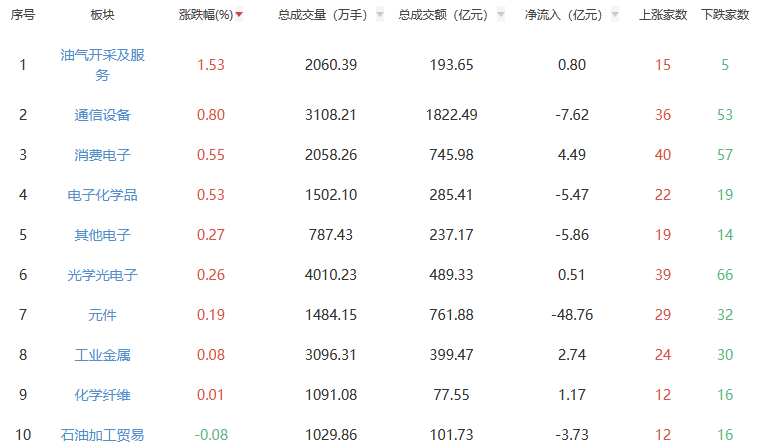Open the 化学纤维 sector link

pyautogui.click(x=102, y=395)
